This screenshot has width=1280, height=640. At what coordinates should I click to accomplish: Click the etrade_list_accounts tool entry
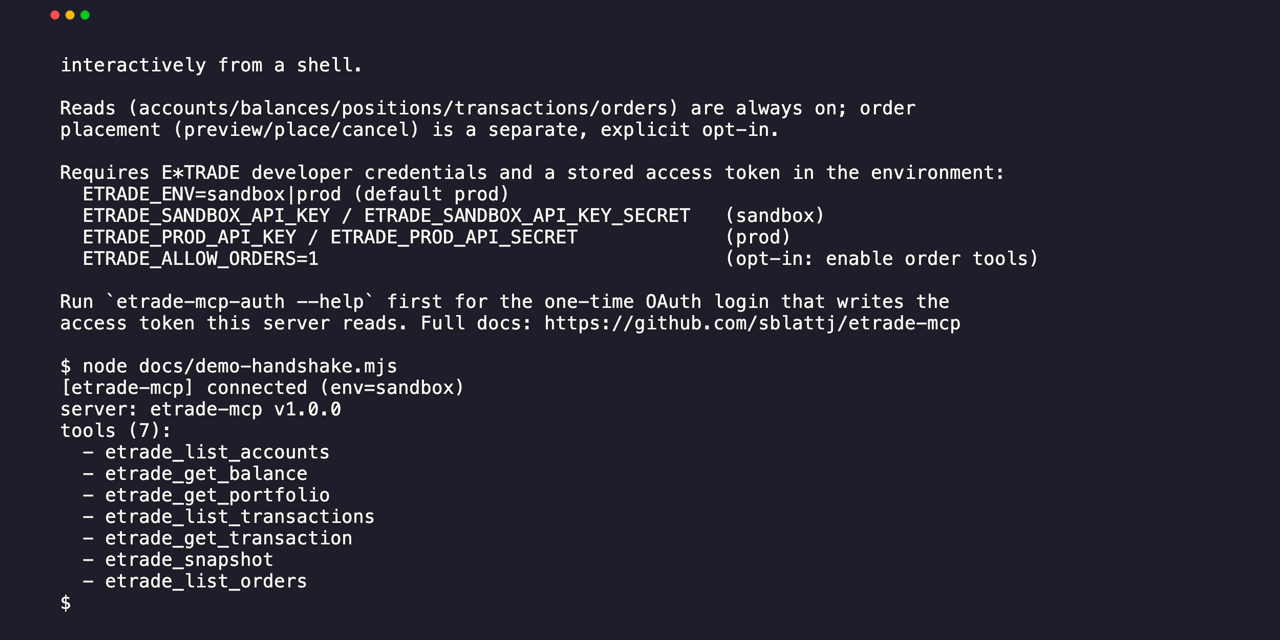tap(217, 452)
